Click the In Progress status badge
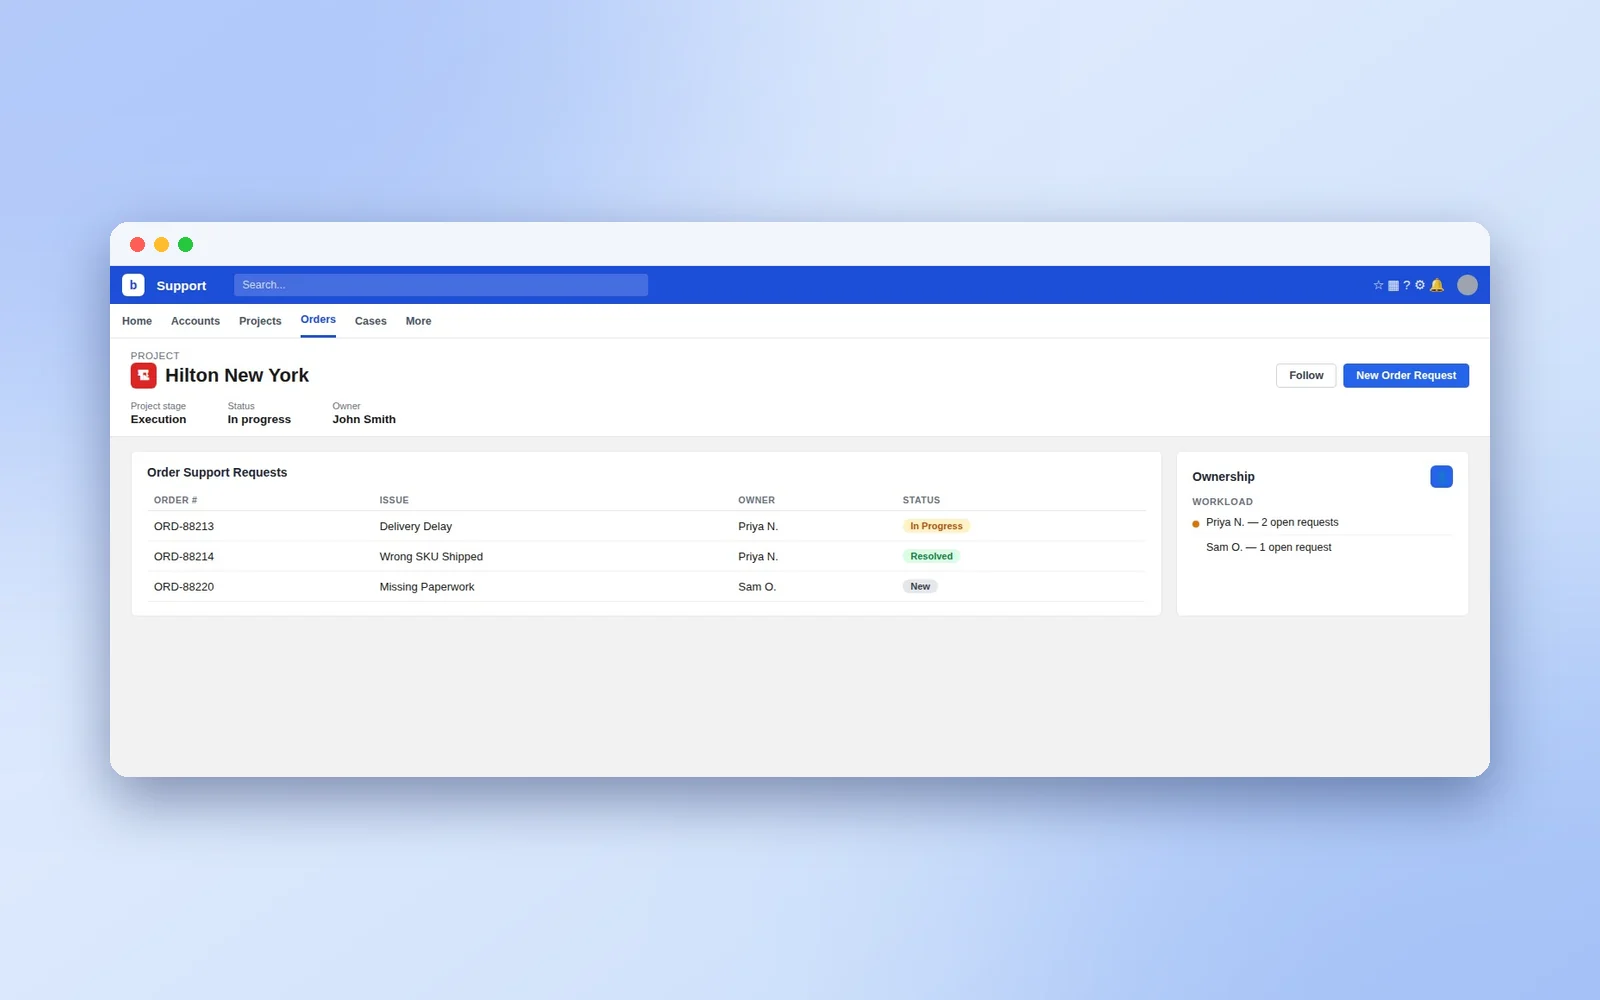Screen dimensions: 1600x1000 [x=936, y=526]
